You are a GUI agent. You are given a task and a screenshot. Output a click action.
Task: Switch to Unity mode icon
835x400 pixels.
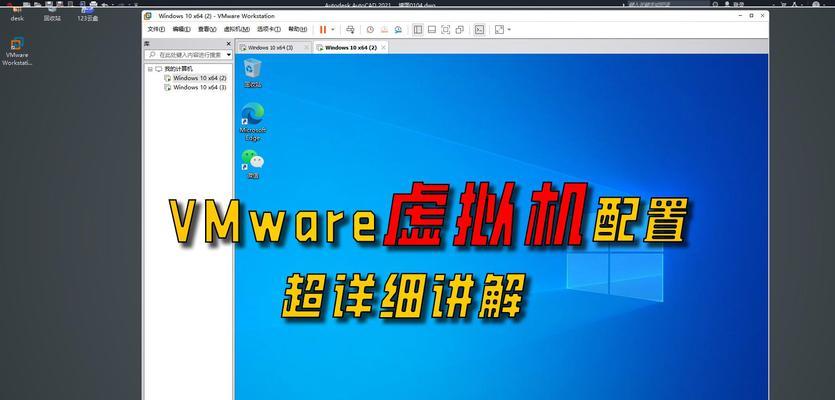click(x=460, y=30)
